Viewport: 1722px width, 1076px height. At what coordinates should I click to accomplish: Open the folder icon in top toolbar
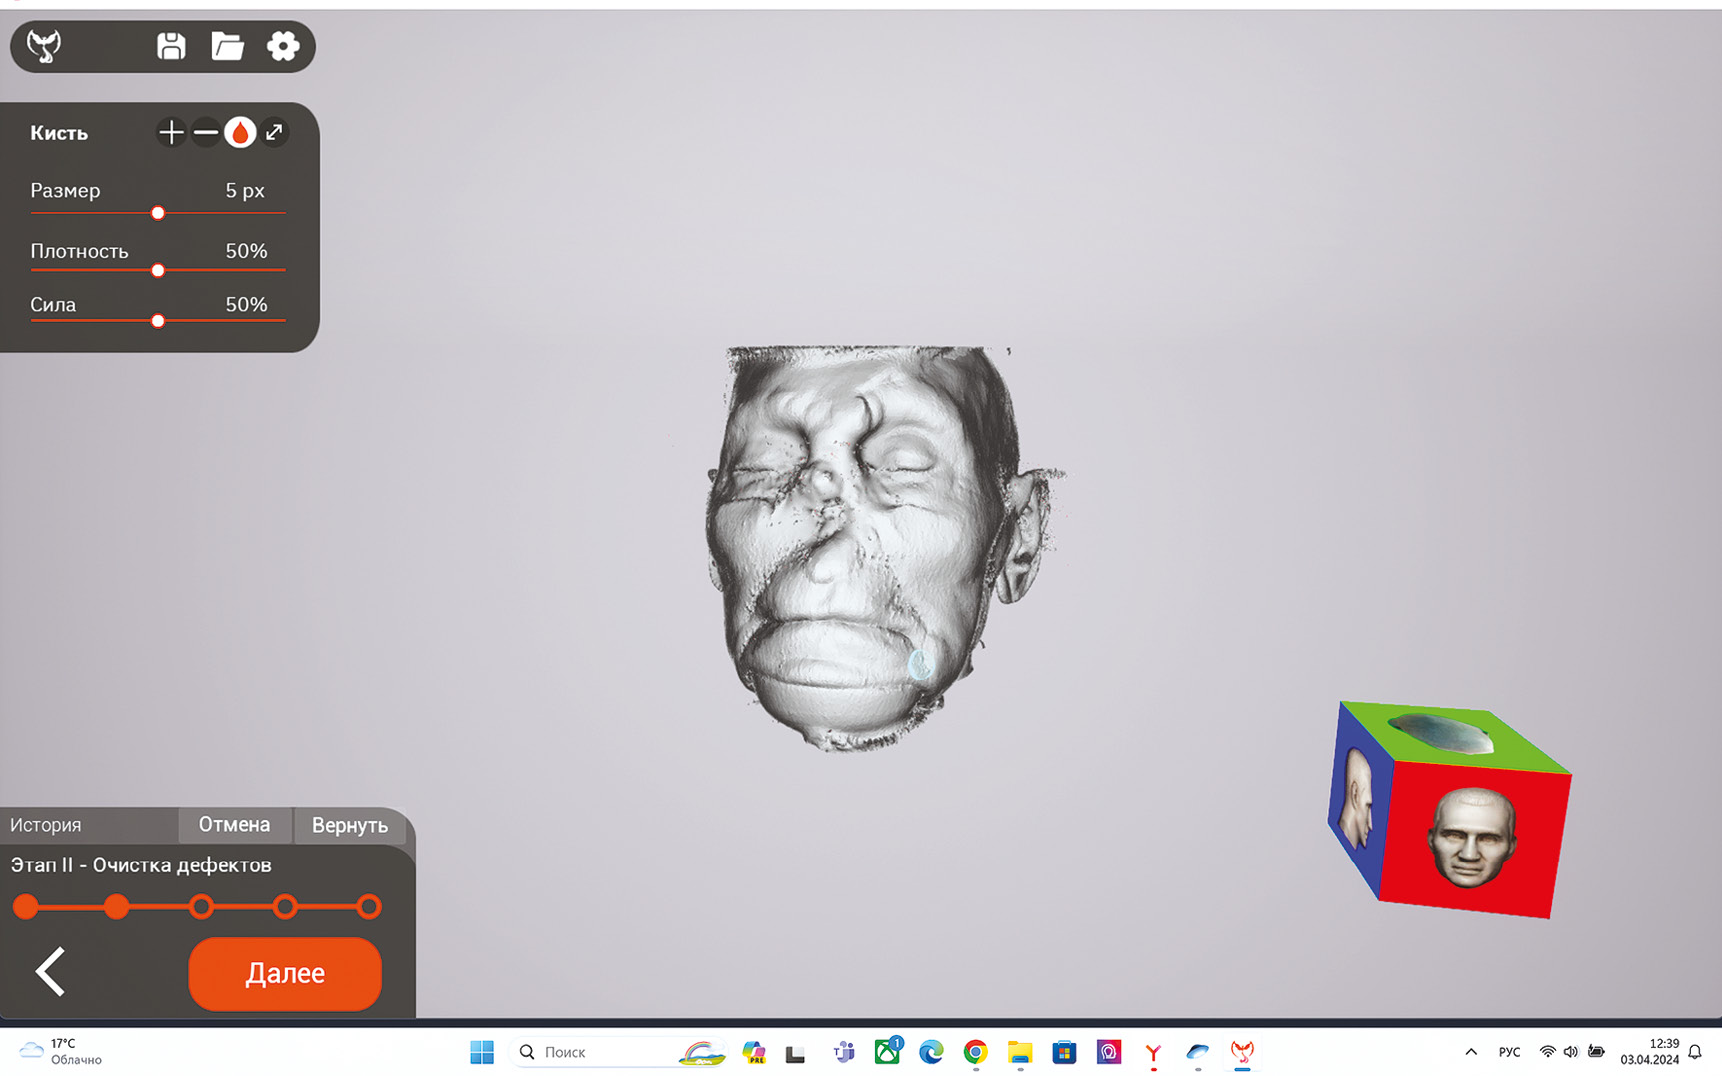pos(227,46)
